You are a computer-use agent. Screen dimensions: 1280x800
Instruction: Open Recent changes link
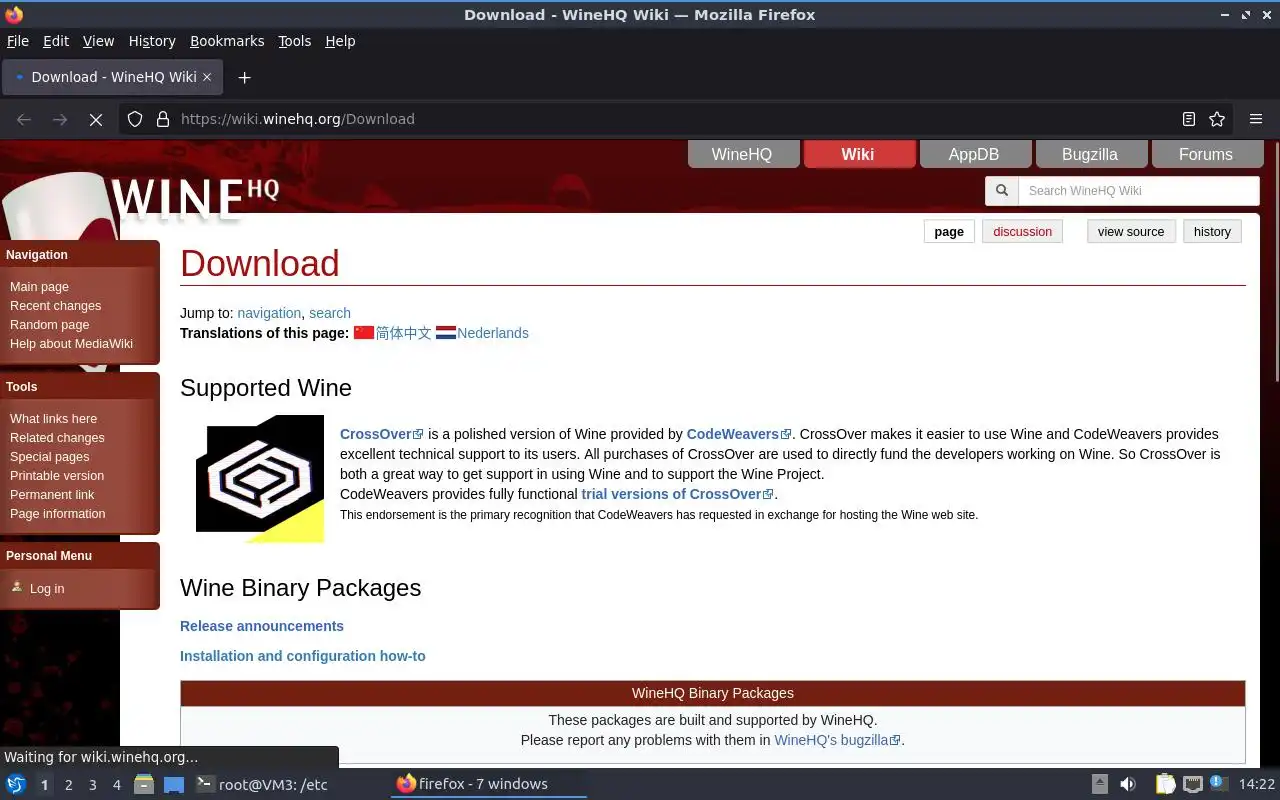point(55,306)
